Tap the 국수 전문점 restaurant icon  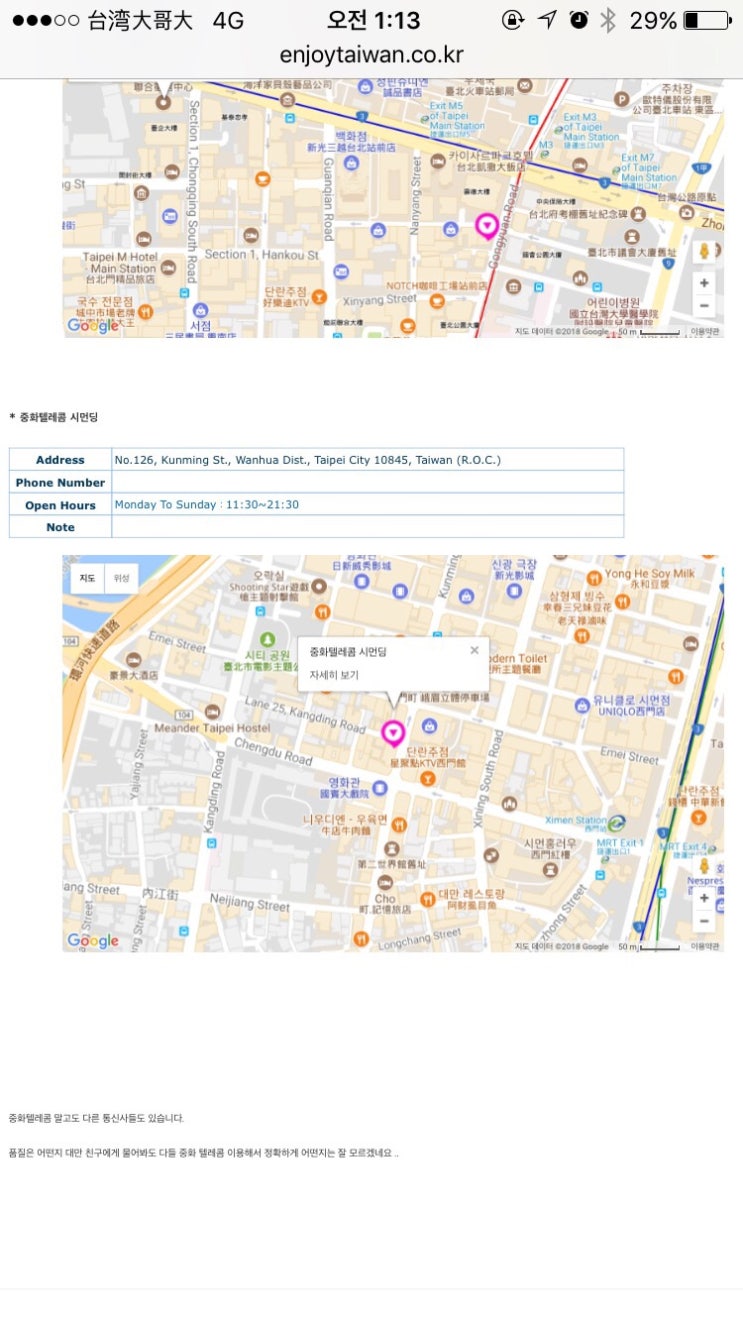(x=145, y=312)
